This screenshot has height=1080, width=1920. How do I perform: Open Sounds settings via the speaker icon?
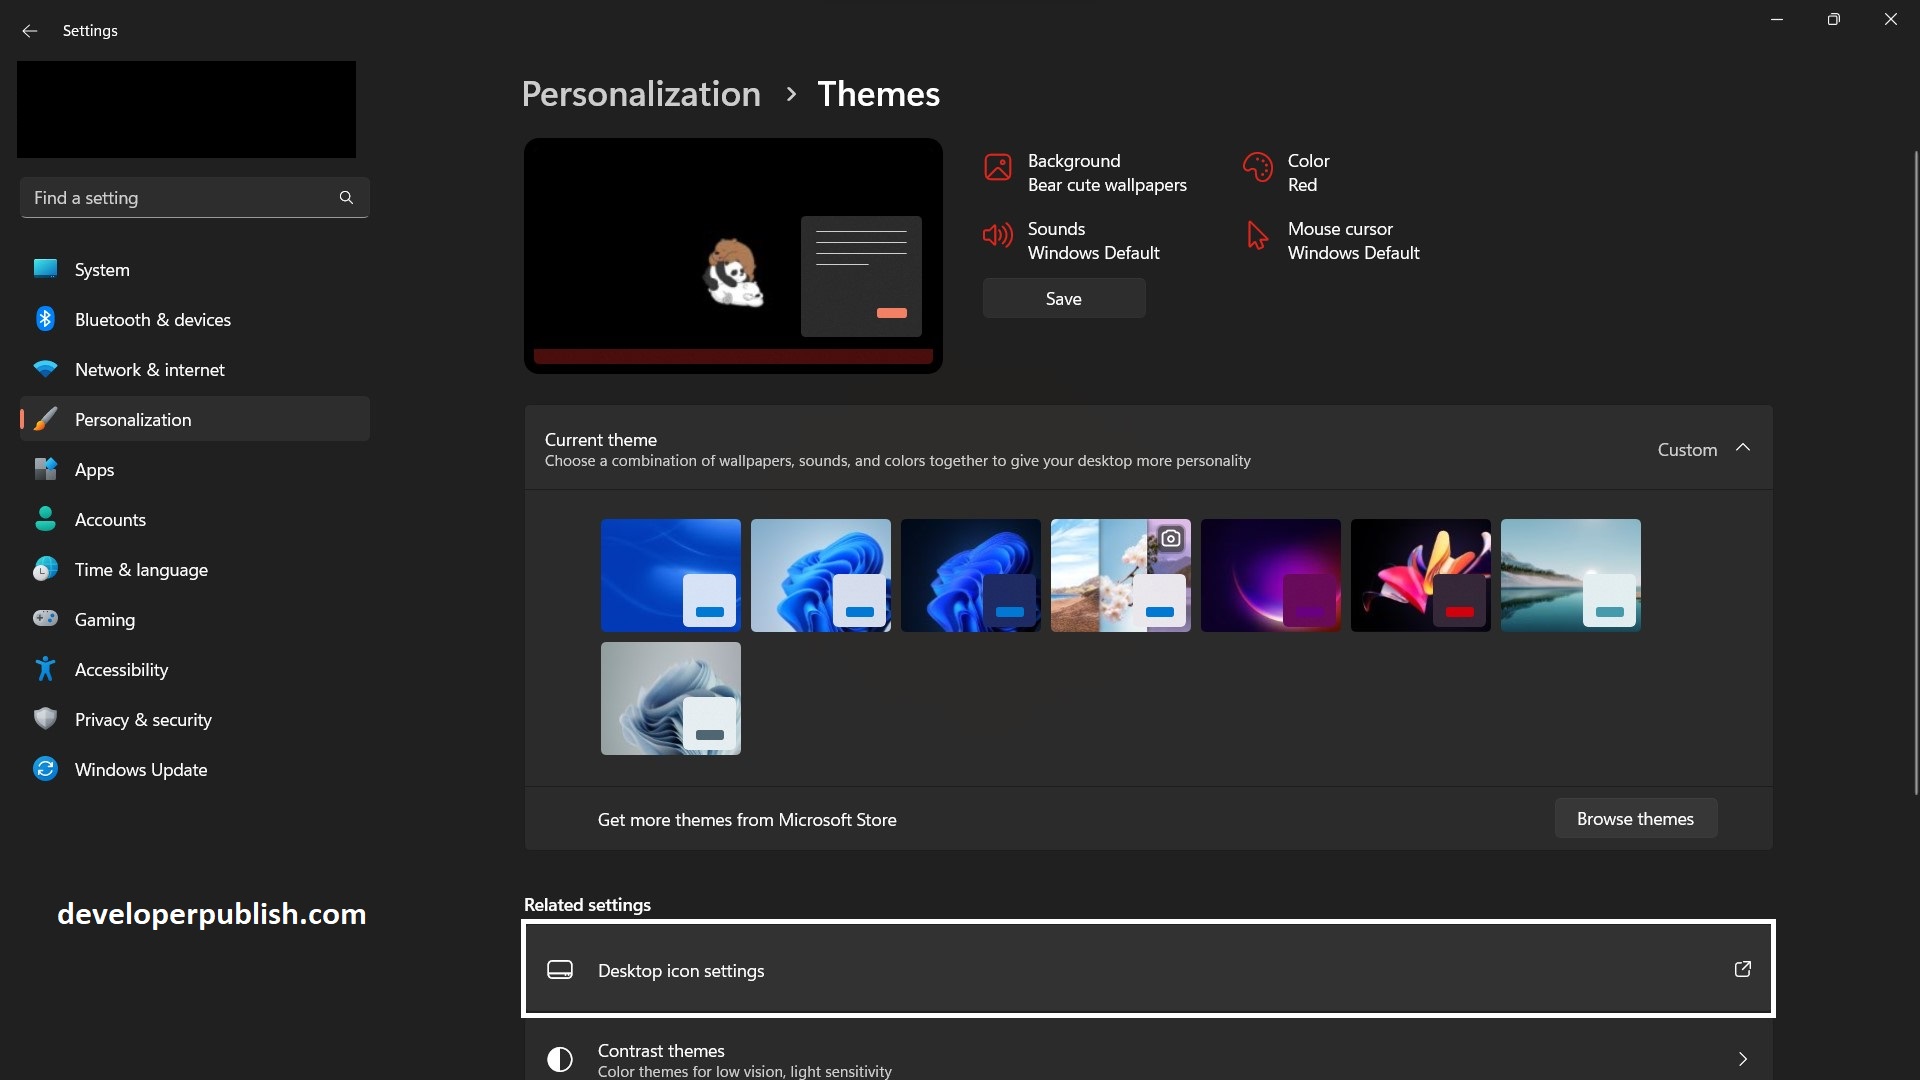pyautogui.click(x=997, y=236)
